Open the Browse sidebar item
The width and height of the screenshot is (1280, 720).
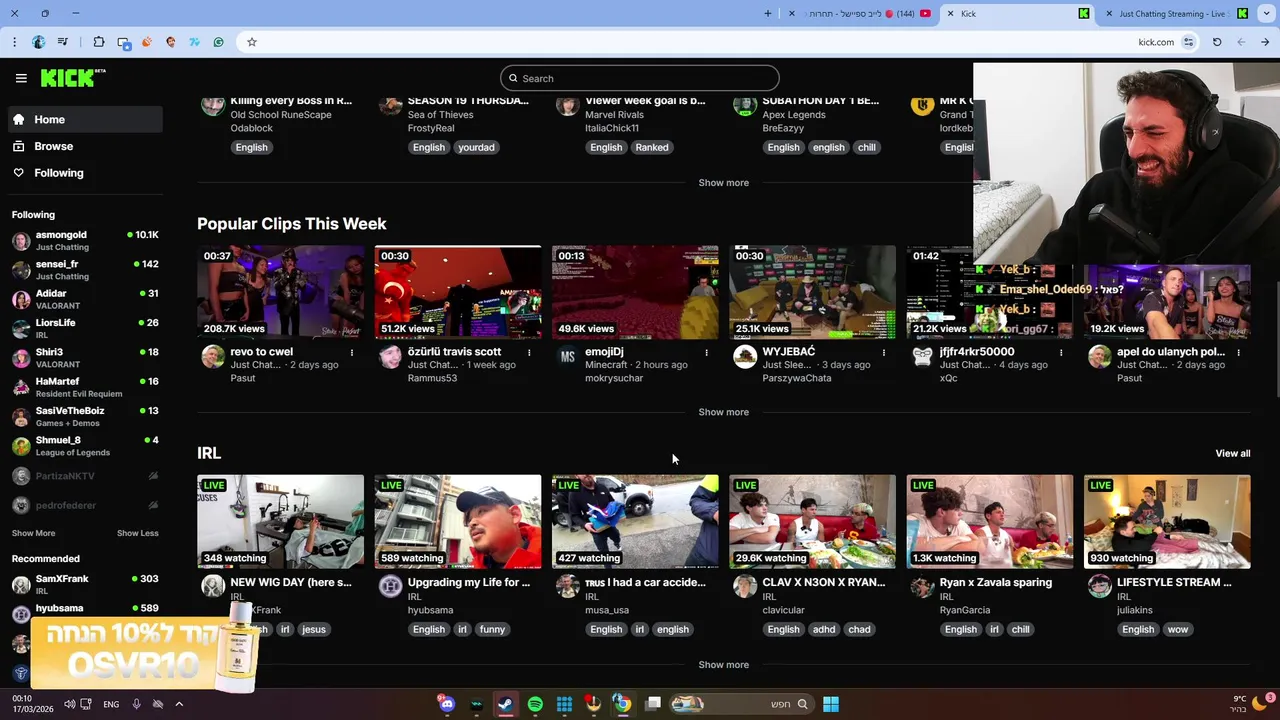coord(85,146)
